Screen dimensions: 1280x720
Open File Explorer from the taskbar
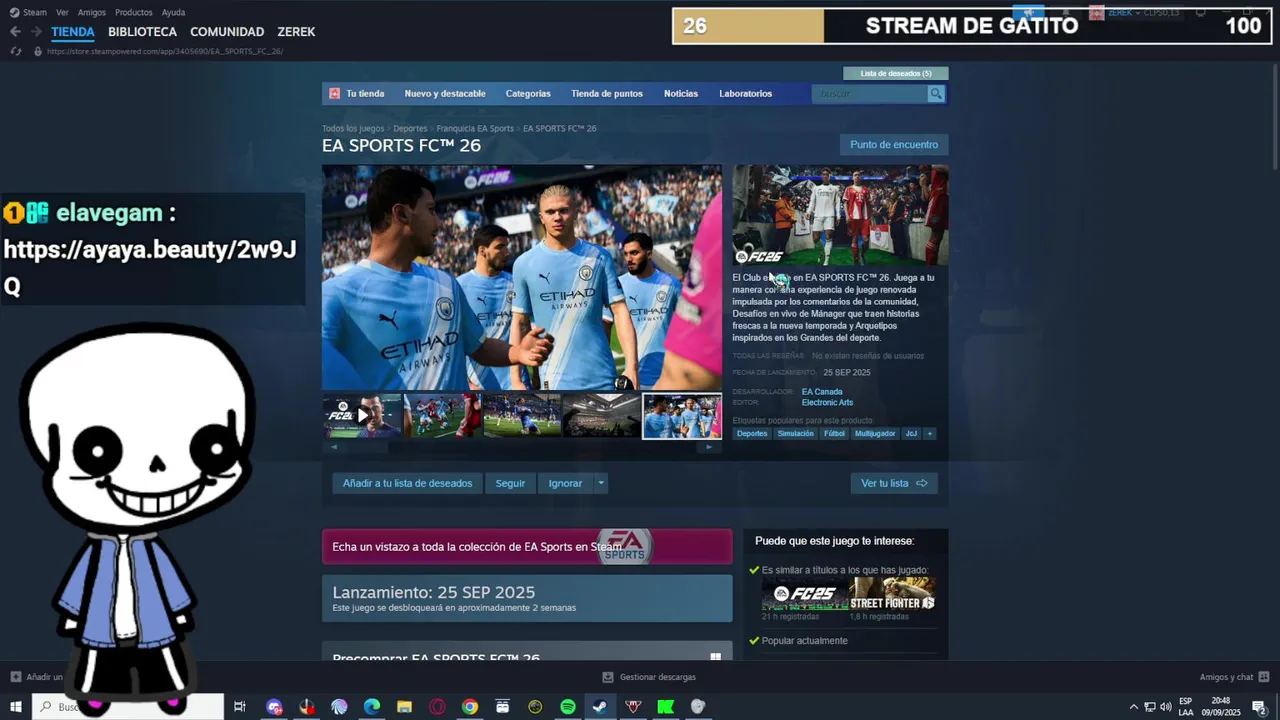coord(404,707)
